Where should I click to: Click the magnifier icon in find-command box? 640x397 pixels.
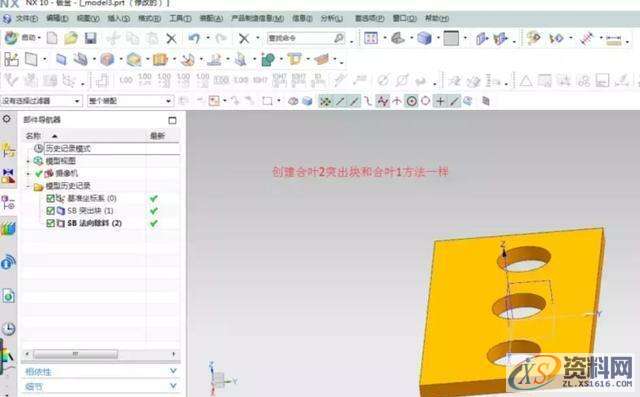(x=338, y=38)
